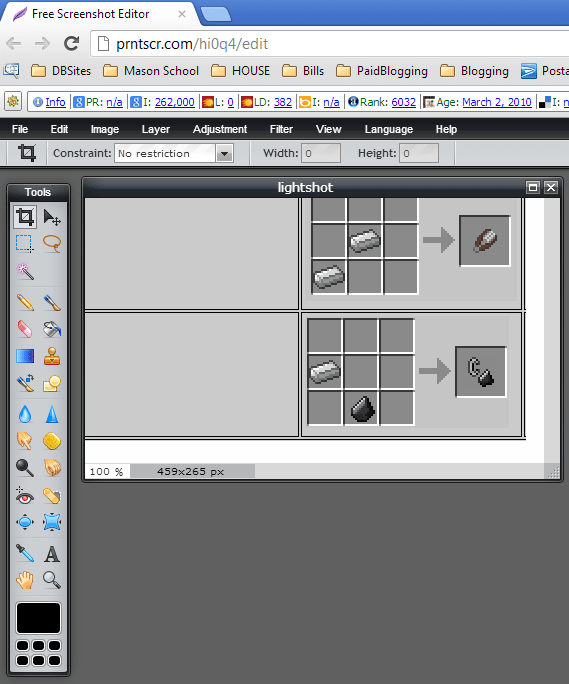The width and height of the screenshot is (569, 684).
Task: Select the Pencil tool
Action: coord(25,302)
